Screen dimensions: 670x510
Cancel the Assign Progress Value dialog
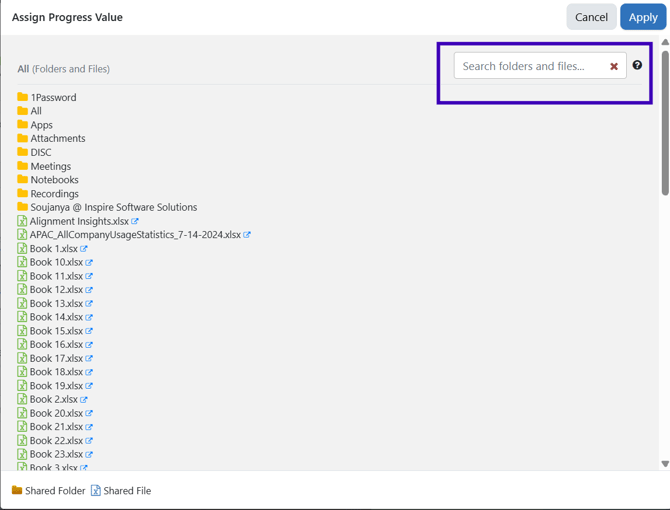(591, 17)
